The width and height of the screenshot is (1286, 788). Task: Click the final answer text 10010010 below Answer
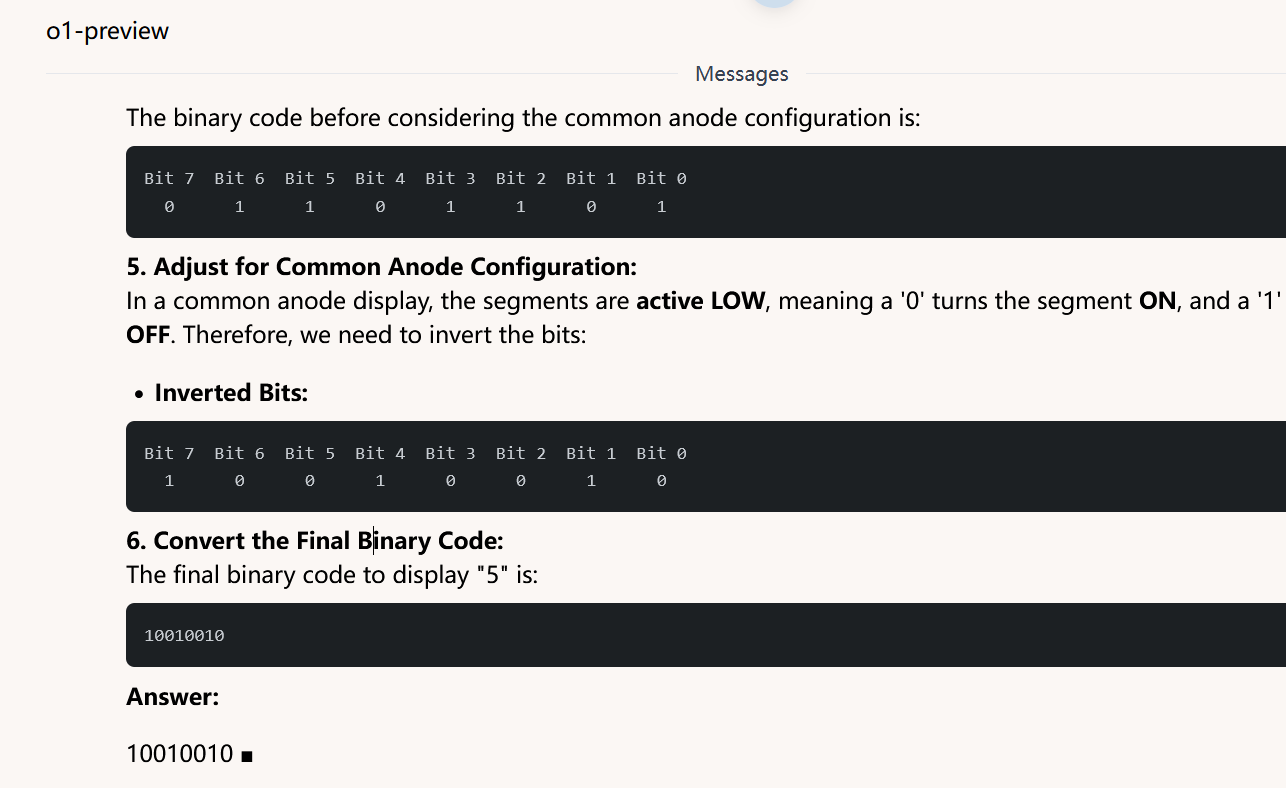pos(180,754)
